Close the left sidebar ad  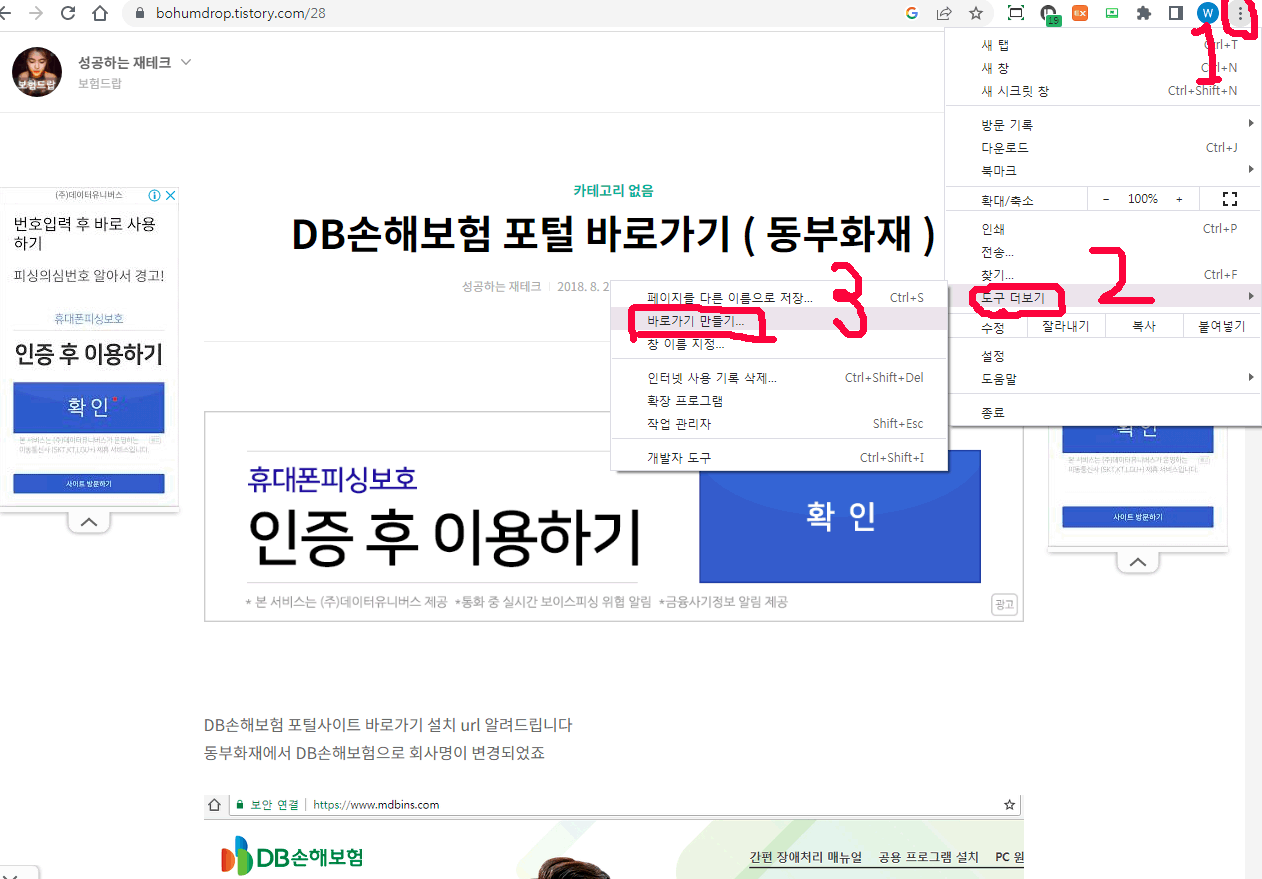click(171, 195)
